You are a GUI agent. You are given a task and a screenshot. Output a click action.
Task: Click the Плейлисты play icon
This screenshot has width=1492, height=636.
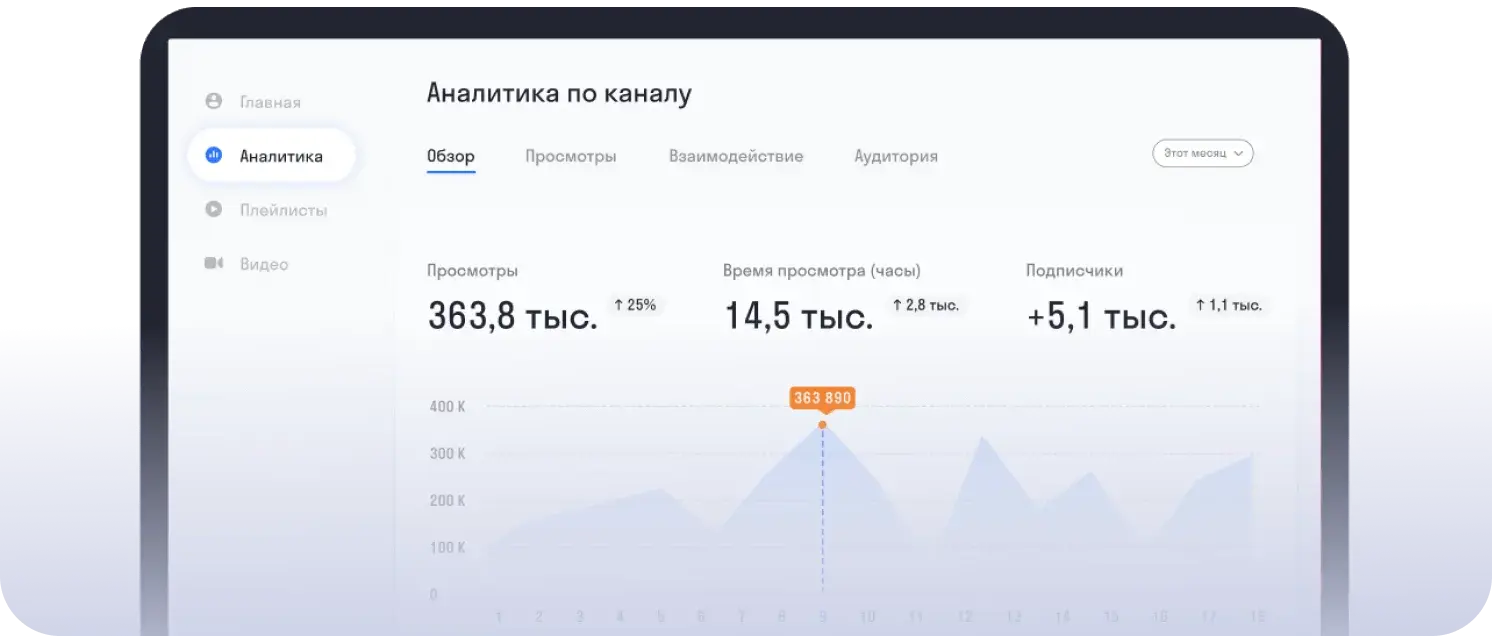(x=213, y=209)
